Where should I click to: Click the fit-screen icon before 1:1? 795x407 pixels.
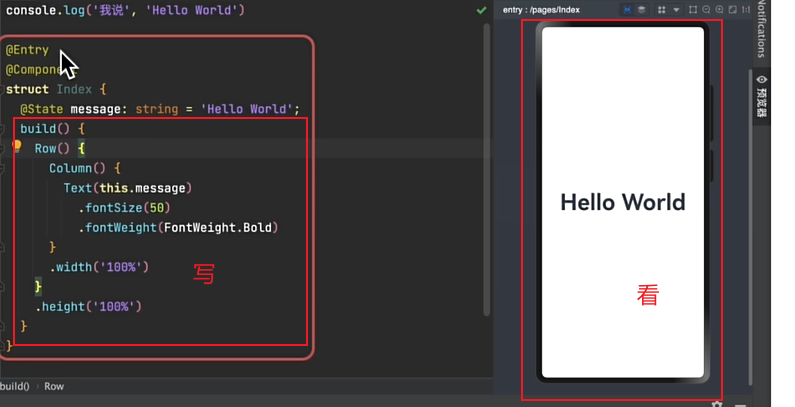pos(733,10)
